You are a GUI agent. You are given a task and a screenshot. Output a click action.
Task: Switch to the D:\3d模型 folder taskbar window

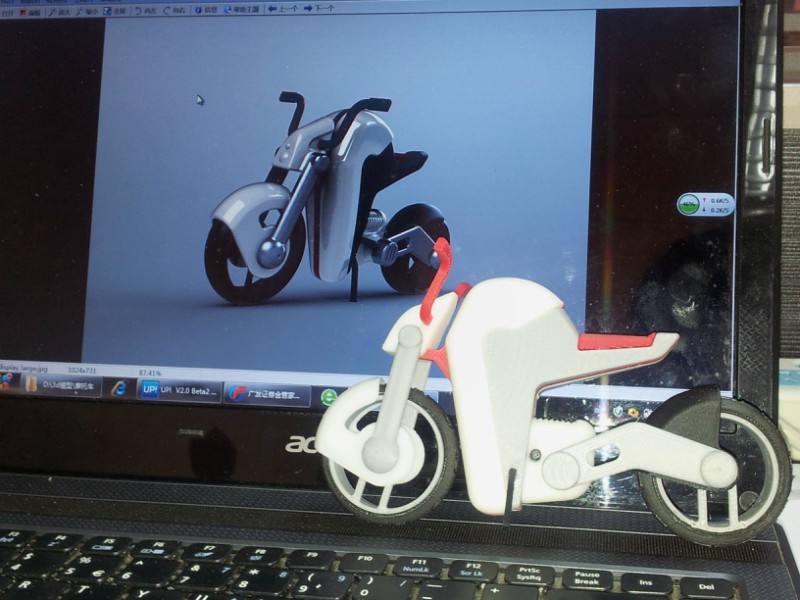(x=63, y=385)
